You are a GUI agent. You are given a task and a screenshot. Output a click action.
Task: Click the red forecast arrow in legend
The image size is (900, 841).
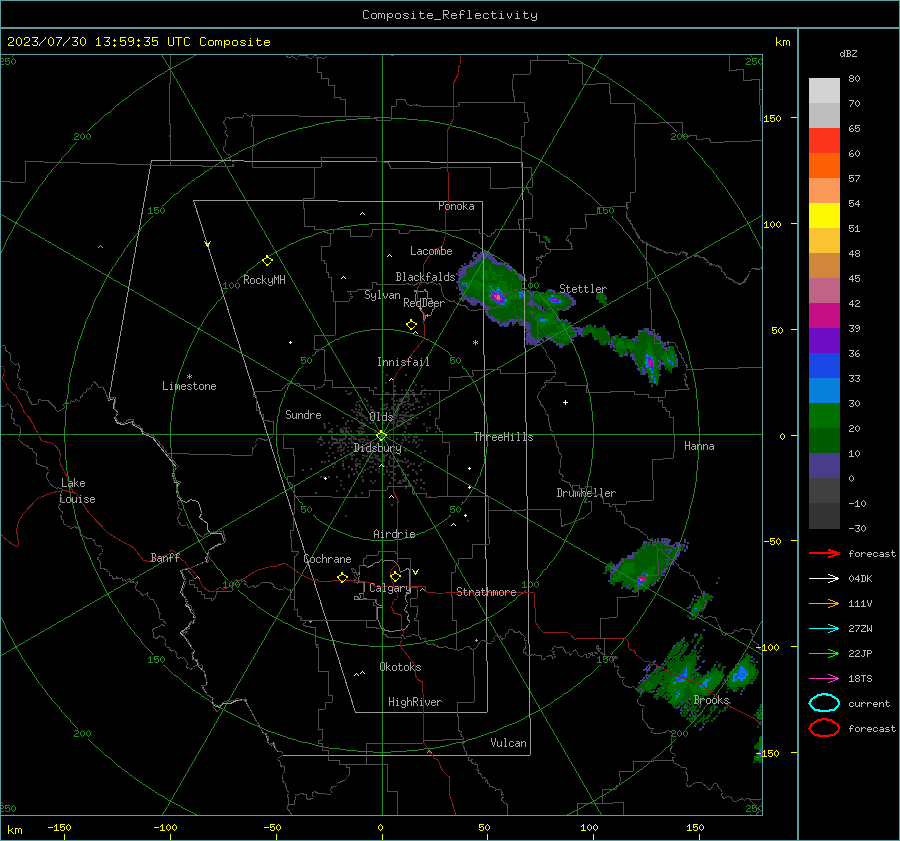824,553
